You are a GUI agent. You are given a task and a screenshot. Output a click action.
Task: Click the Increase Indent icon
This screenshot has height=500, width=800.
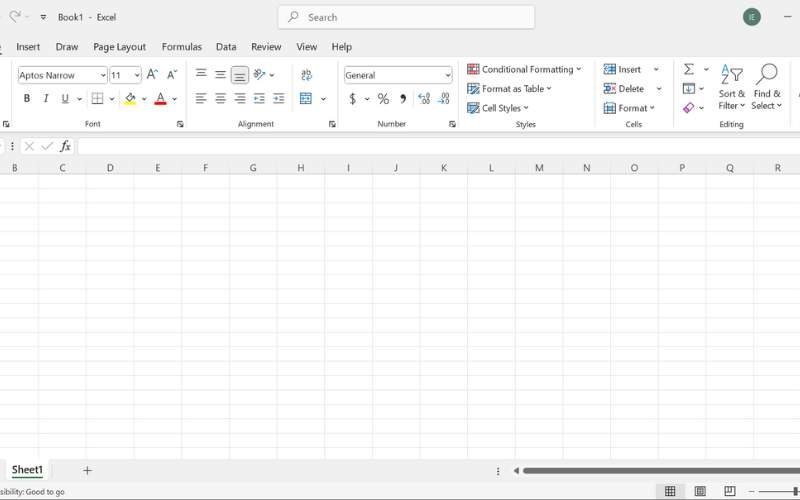click(279, 99)
